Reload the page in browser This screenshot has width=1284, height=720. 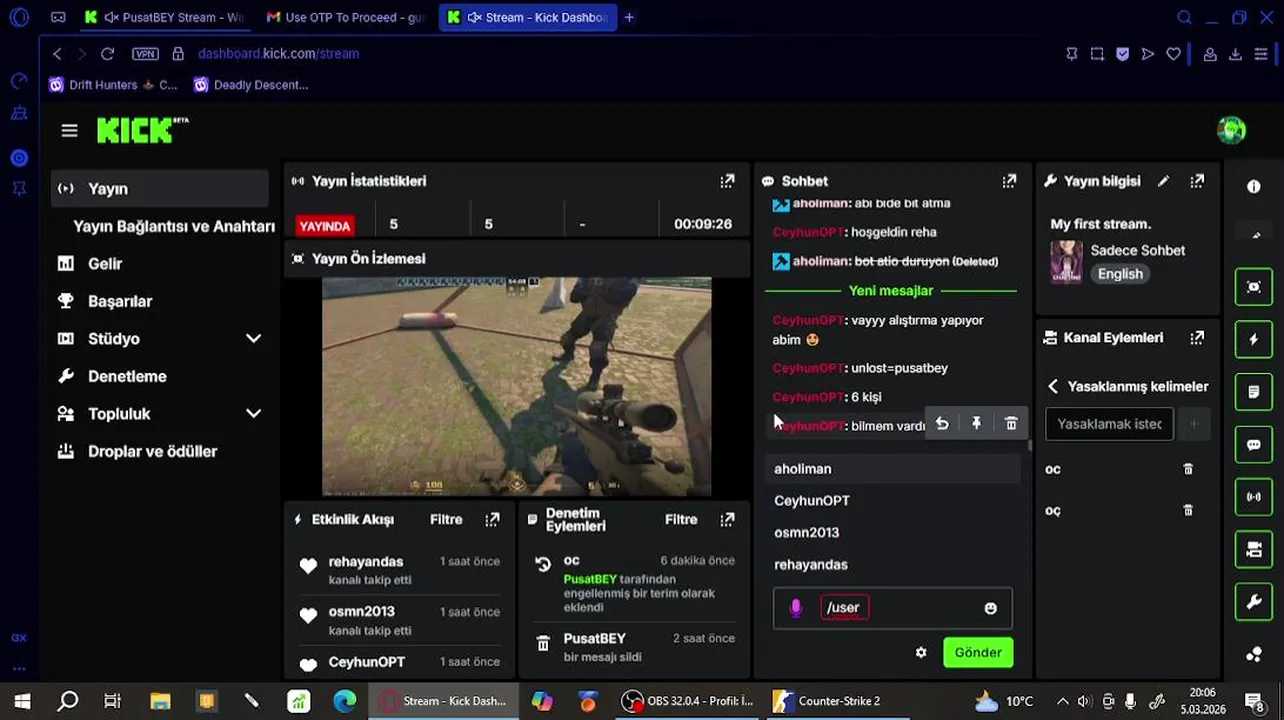pyautogui.click(x=108, y=54)
